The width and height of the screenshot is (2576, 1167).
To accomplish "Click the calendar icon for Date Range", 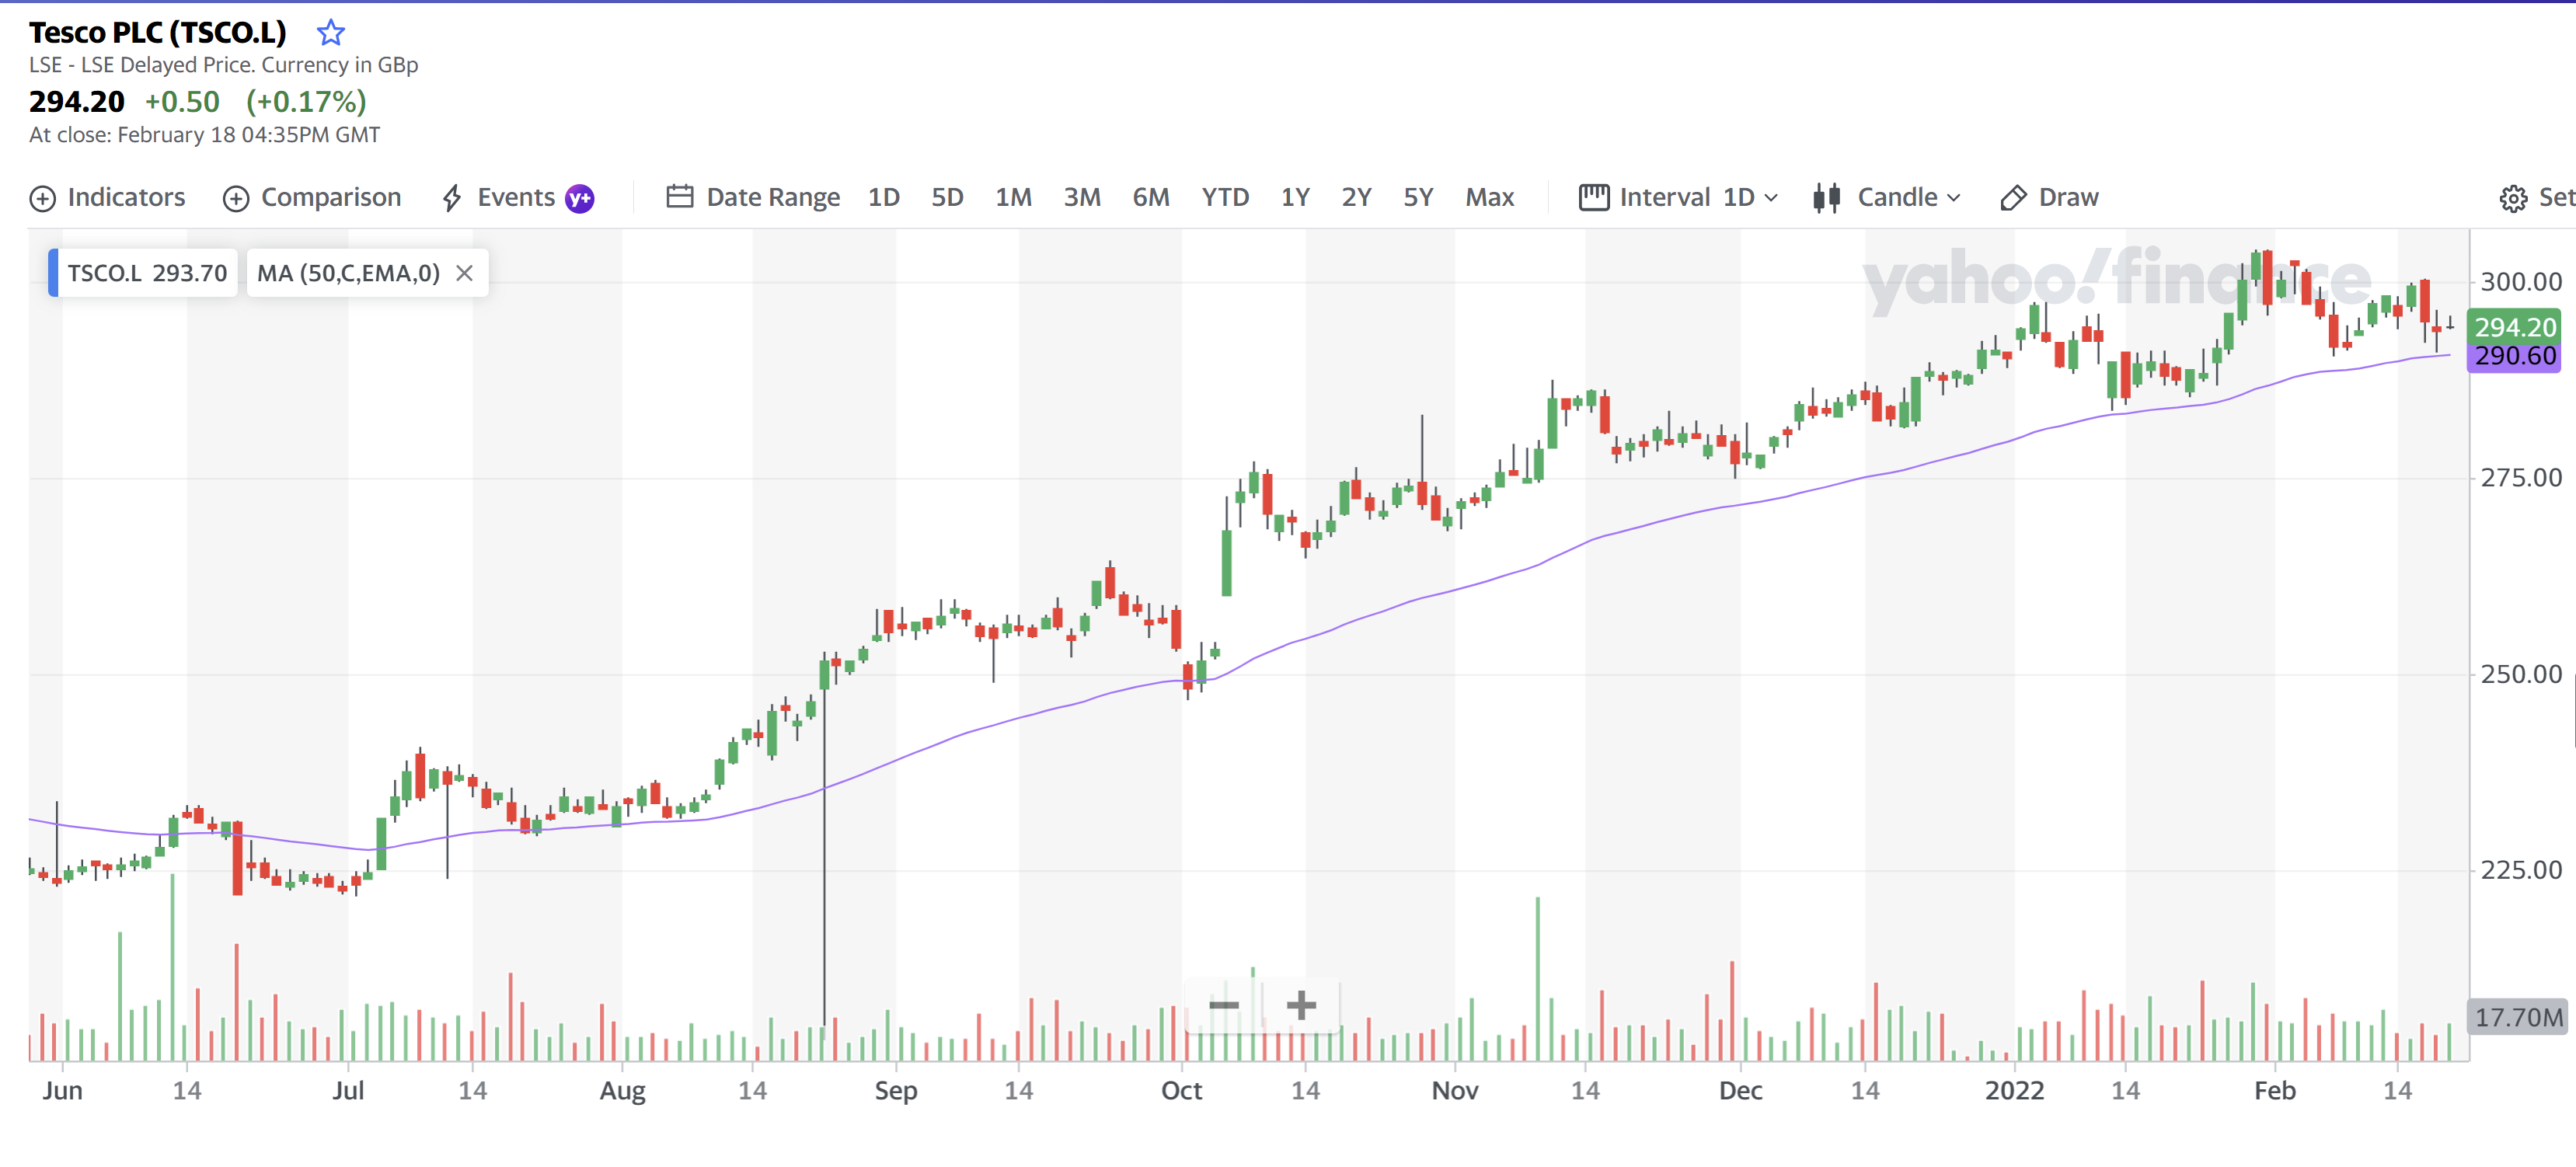I will (680, 197).
